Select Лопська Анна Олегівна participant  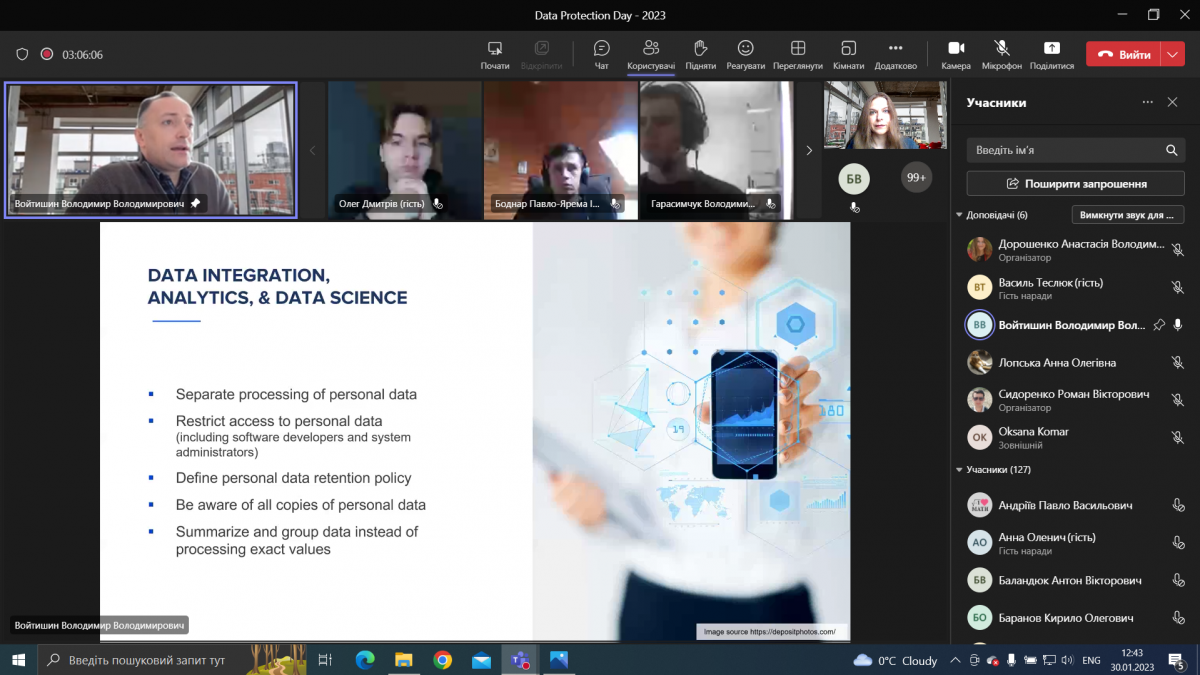(1076, 363)
